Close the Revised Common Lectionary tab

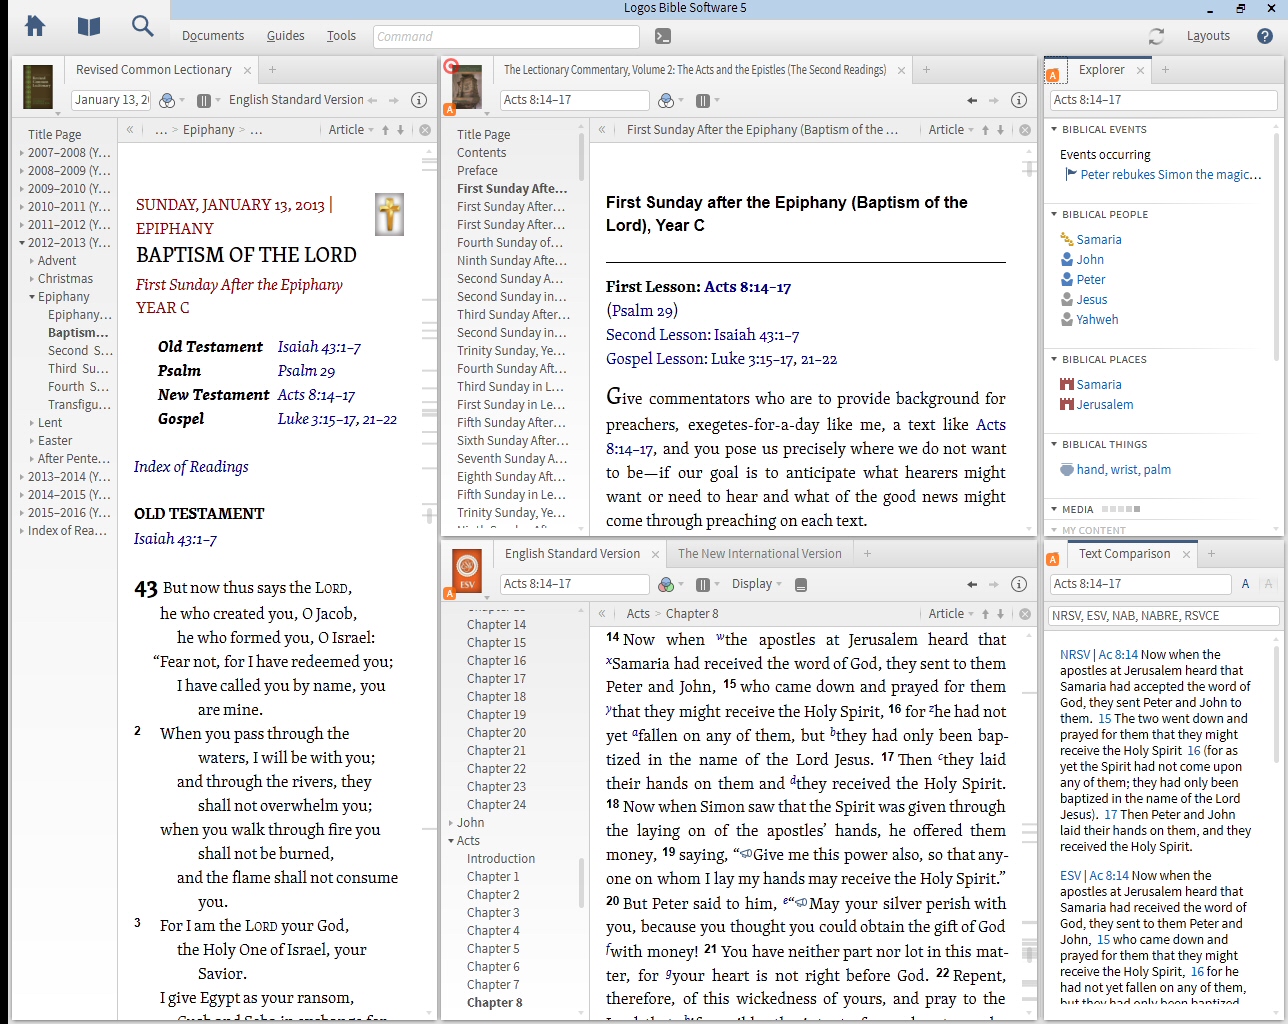[x=246, y=70]
